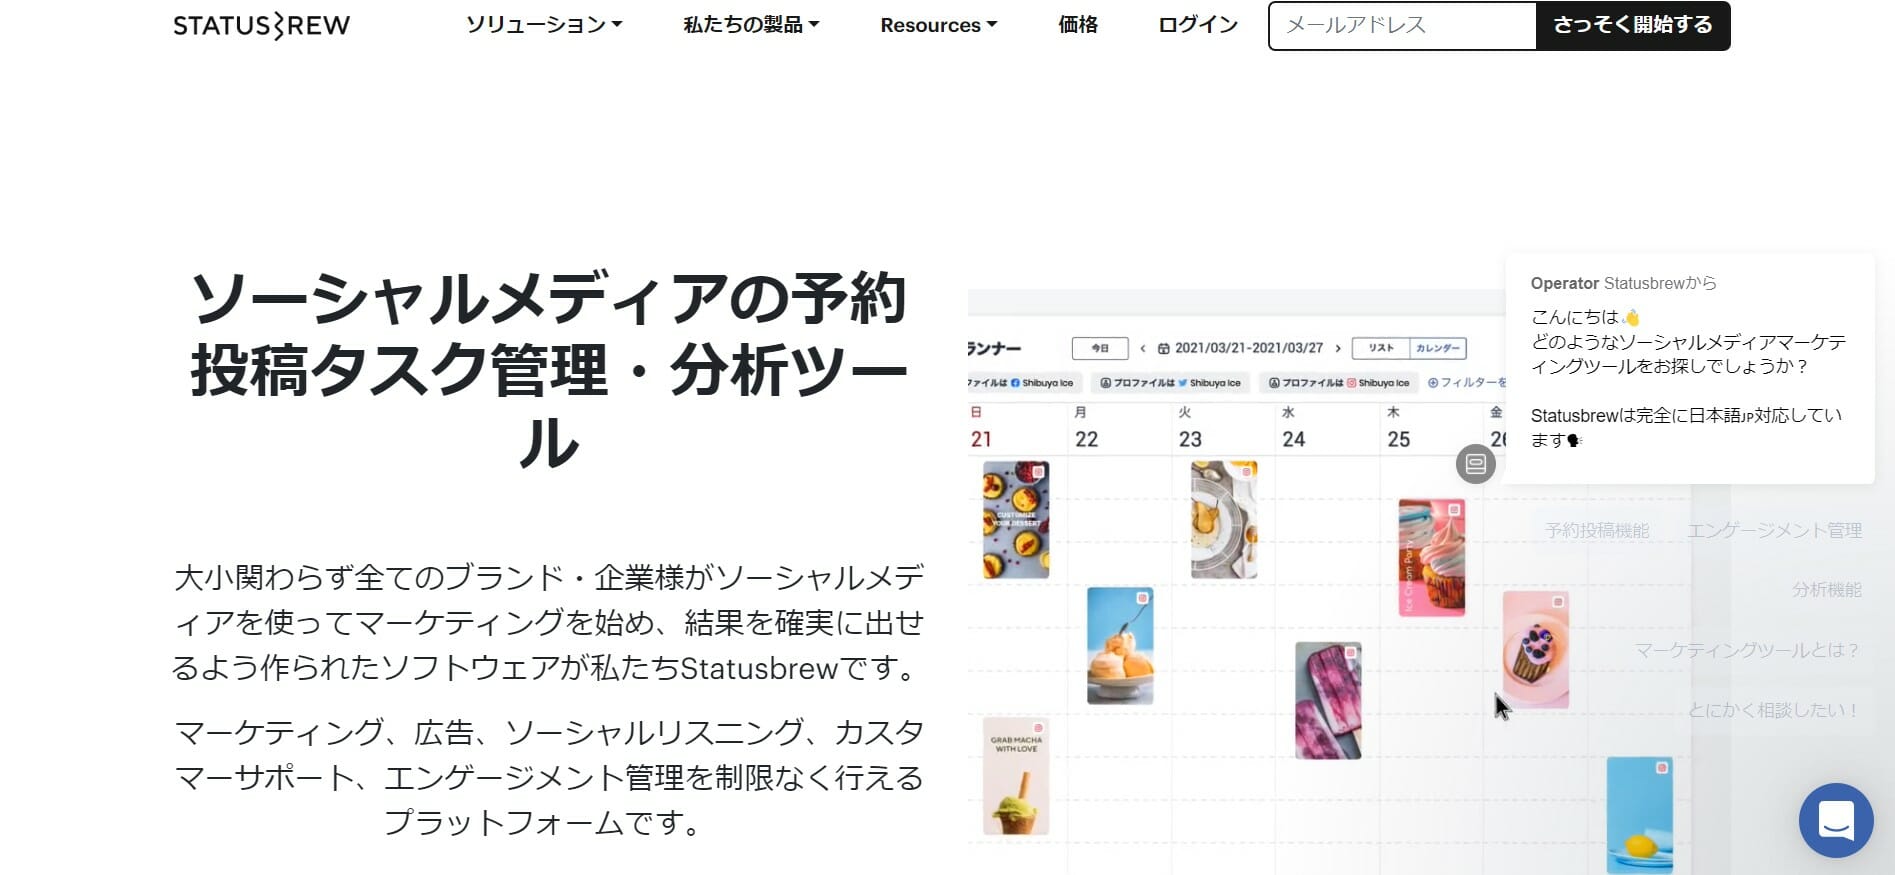Go to the ログイン page

pyautogui.click(x=1198, y=25)
